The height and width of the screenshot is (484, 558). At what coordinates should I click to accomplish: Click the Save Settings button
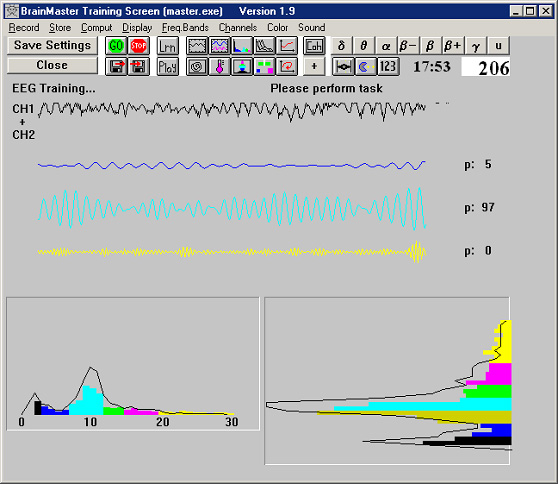coord(52,46)
